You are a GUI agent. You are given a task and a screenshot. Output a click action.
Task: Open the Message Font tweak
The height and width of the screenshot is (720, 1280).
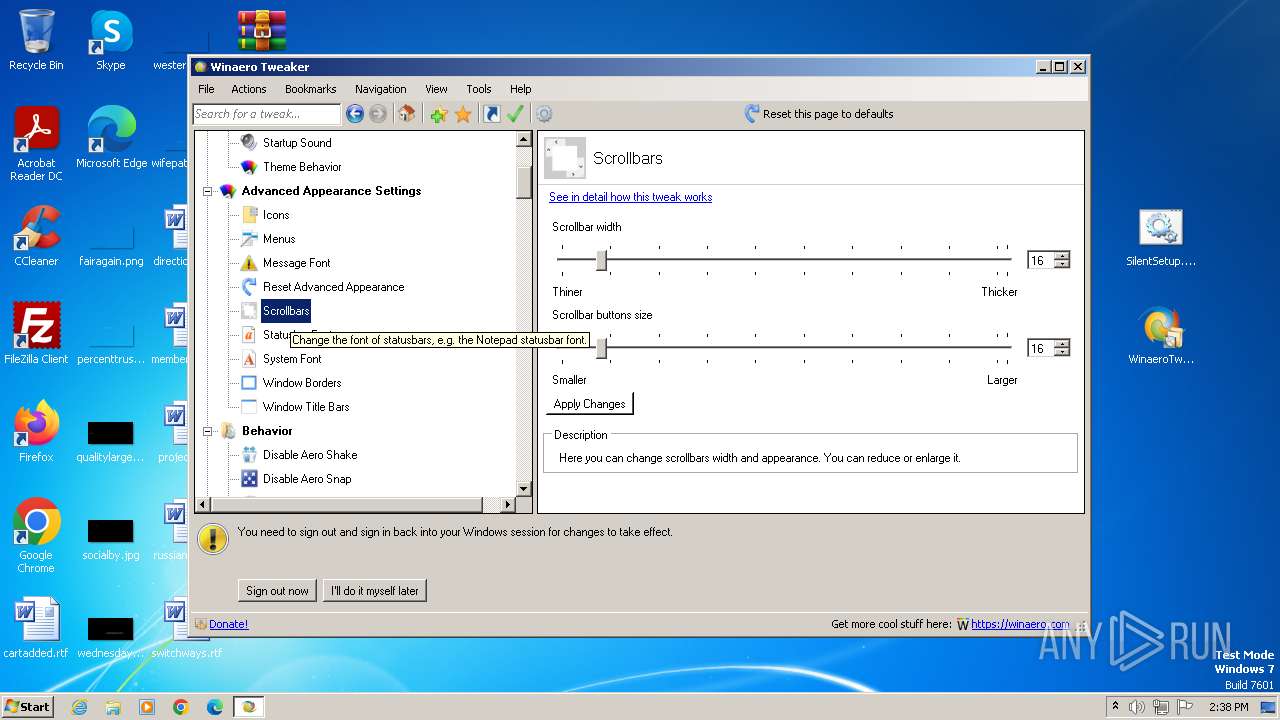[296, 263]
